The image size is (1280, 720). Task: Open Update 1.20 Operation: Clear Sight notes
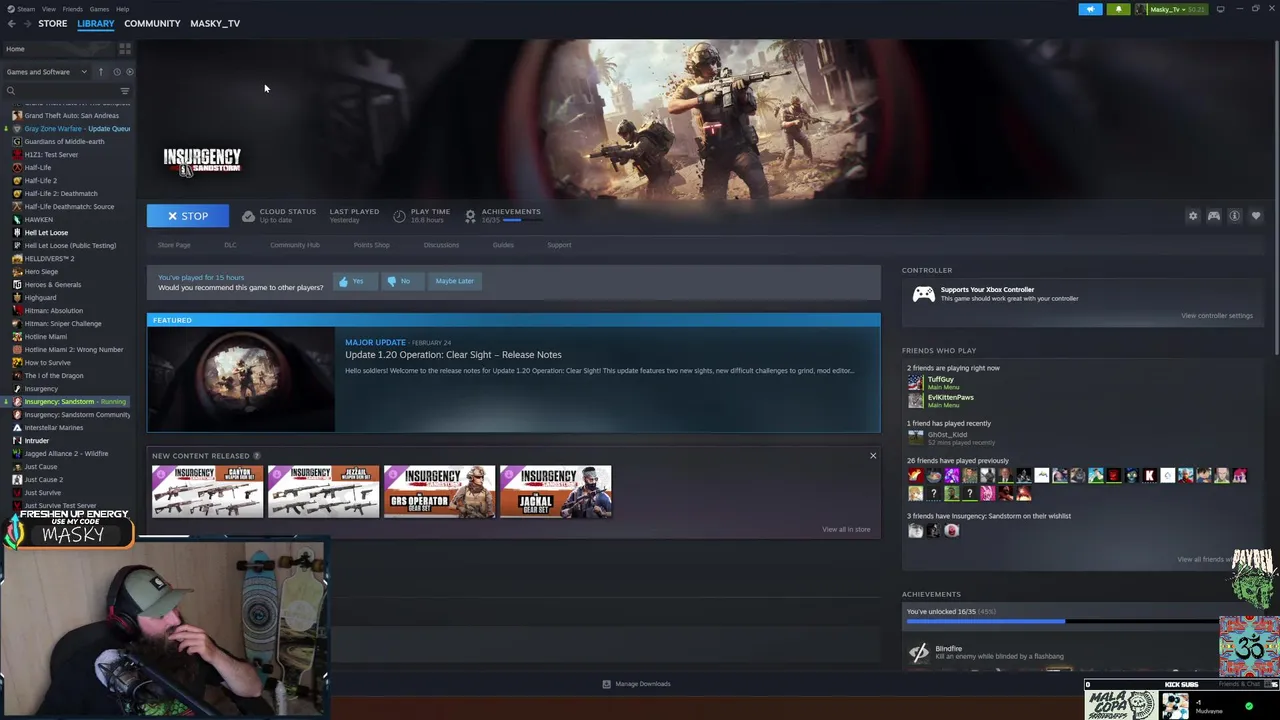[453, 355]
